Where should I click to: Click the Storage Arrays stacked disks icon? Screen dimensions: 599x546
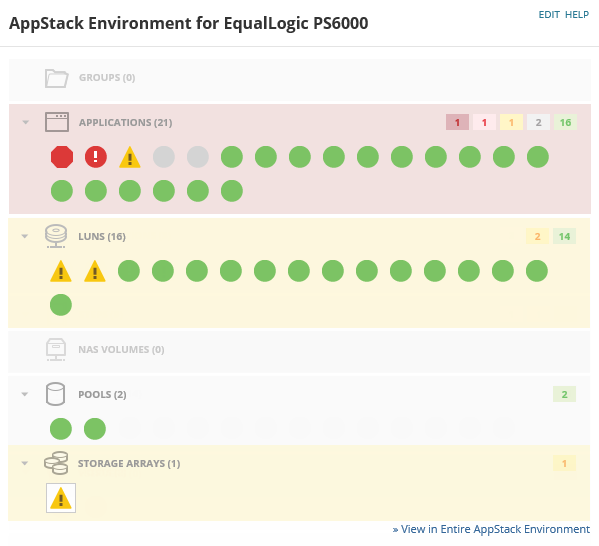coord(56,463)
